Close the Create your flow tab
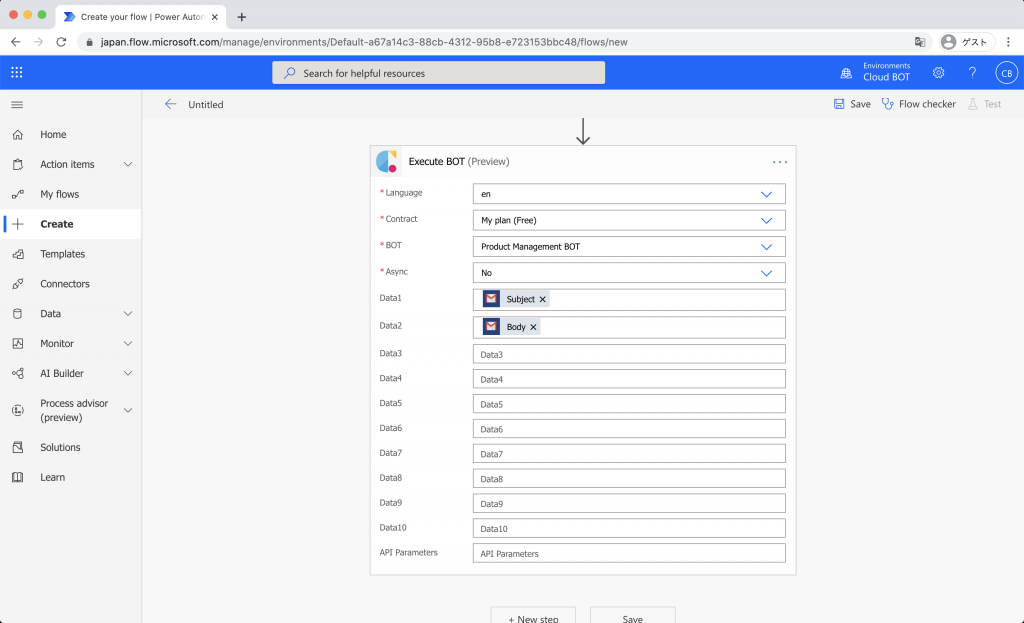 215,17
